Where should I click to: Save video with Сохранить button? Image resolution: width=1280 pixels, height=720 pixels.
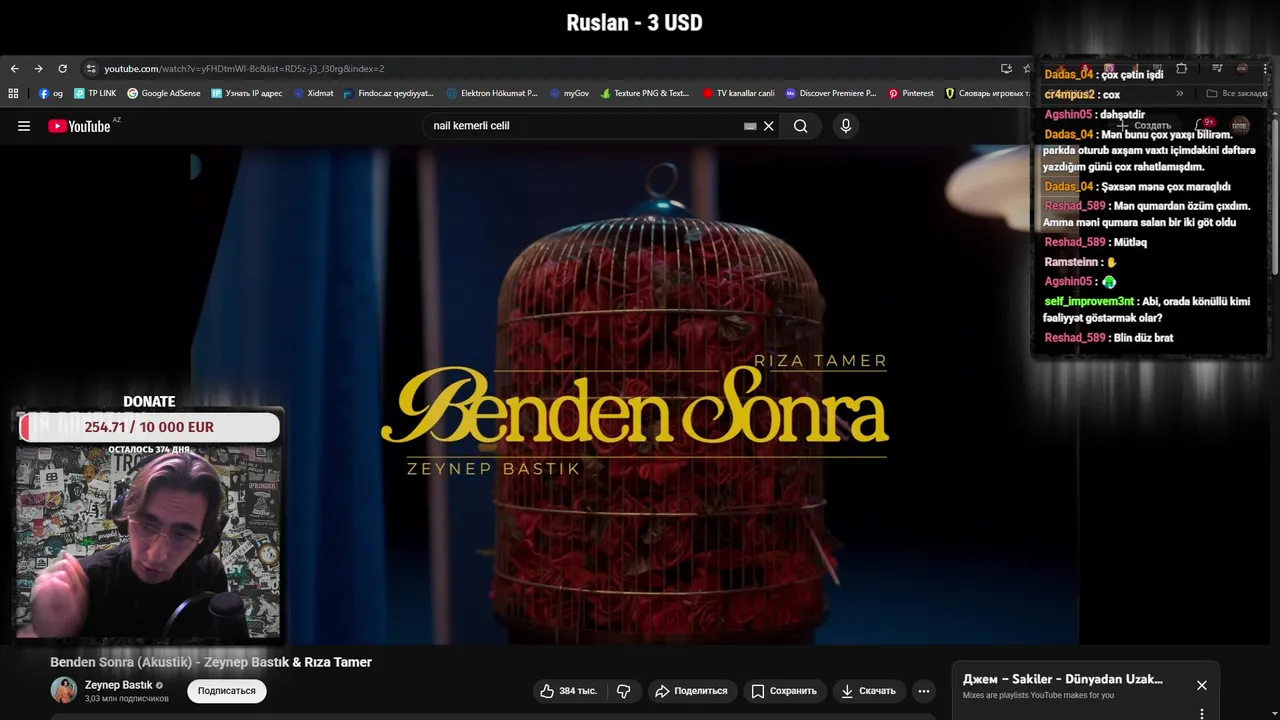coord(784,691)
